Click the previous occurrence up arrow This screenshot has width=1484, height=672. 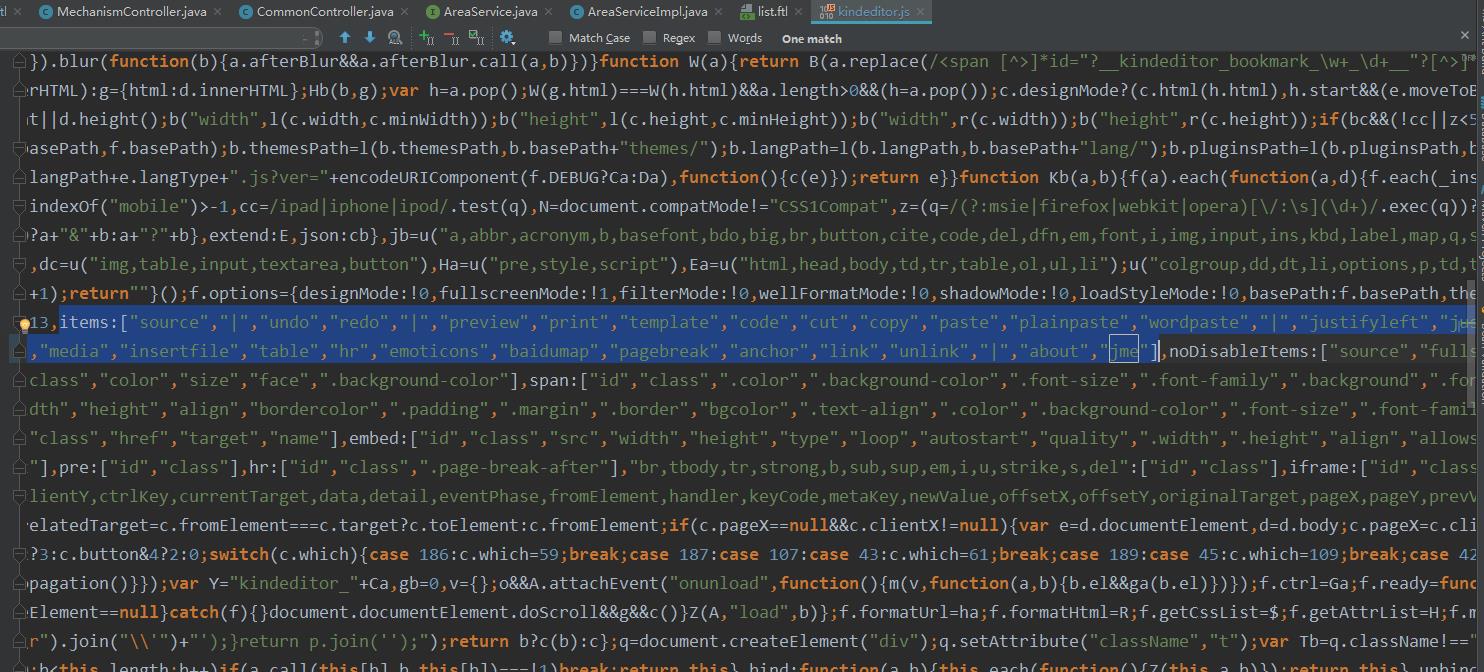coord(345,37)
